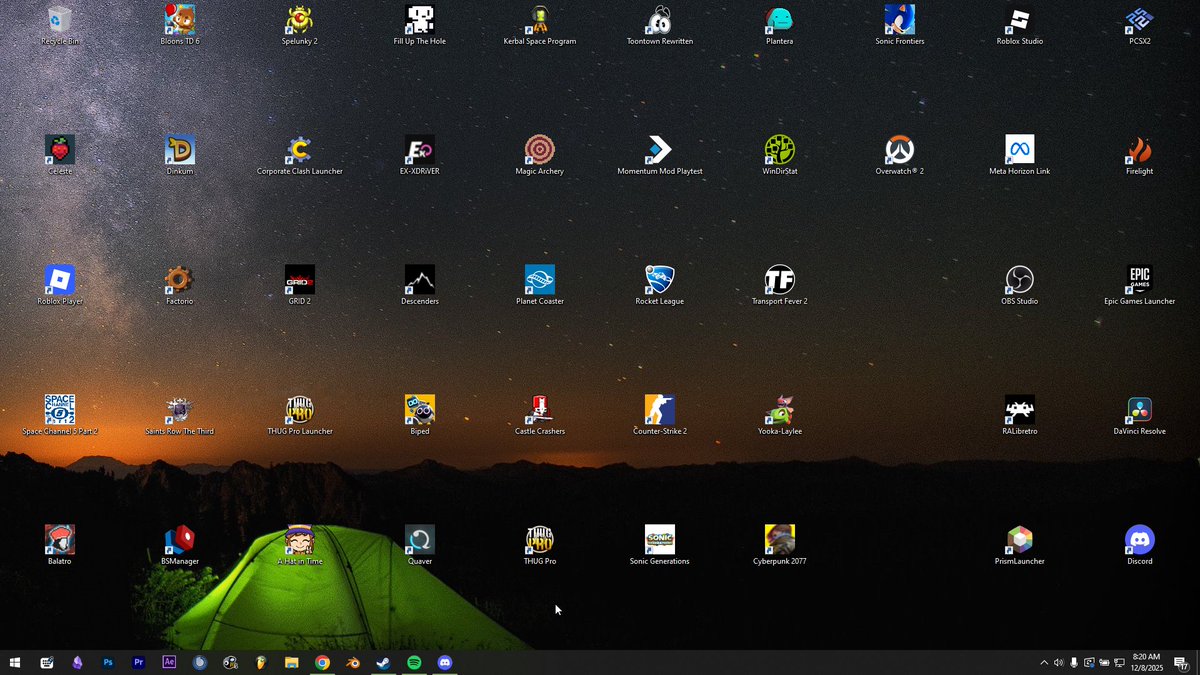Select the Planet Coaster desktop icon
Image resolution: width=1200 pixels, height=675 pixels.
540,285
